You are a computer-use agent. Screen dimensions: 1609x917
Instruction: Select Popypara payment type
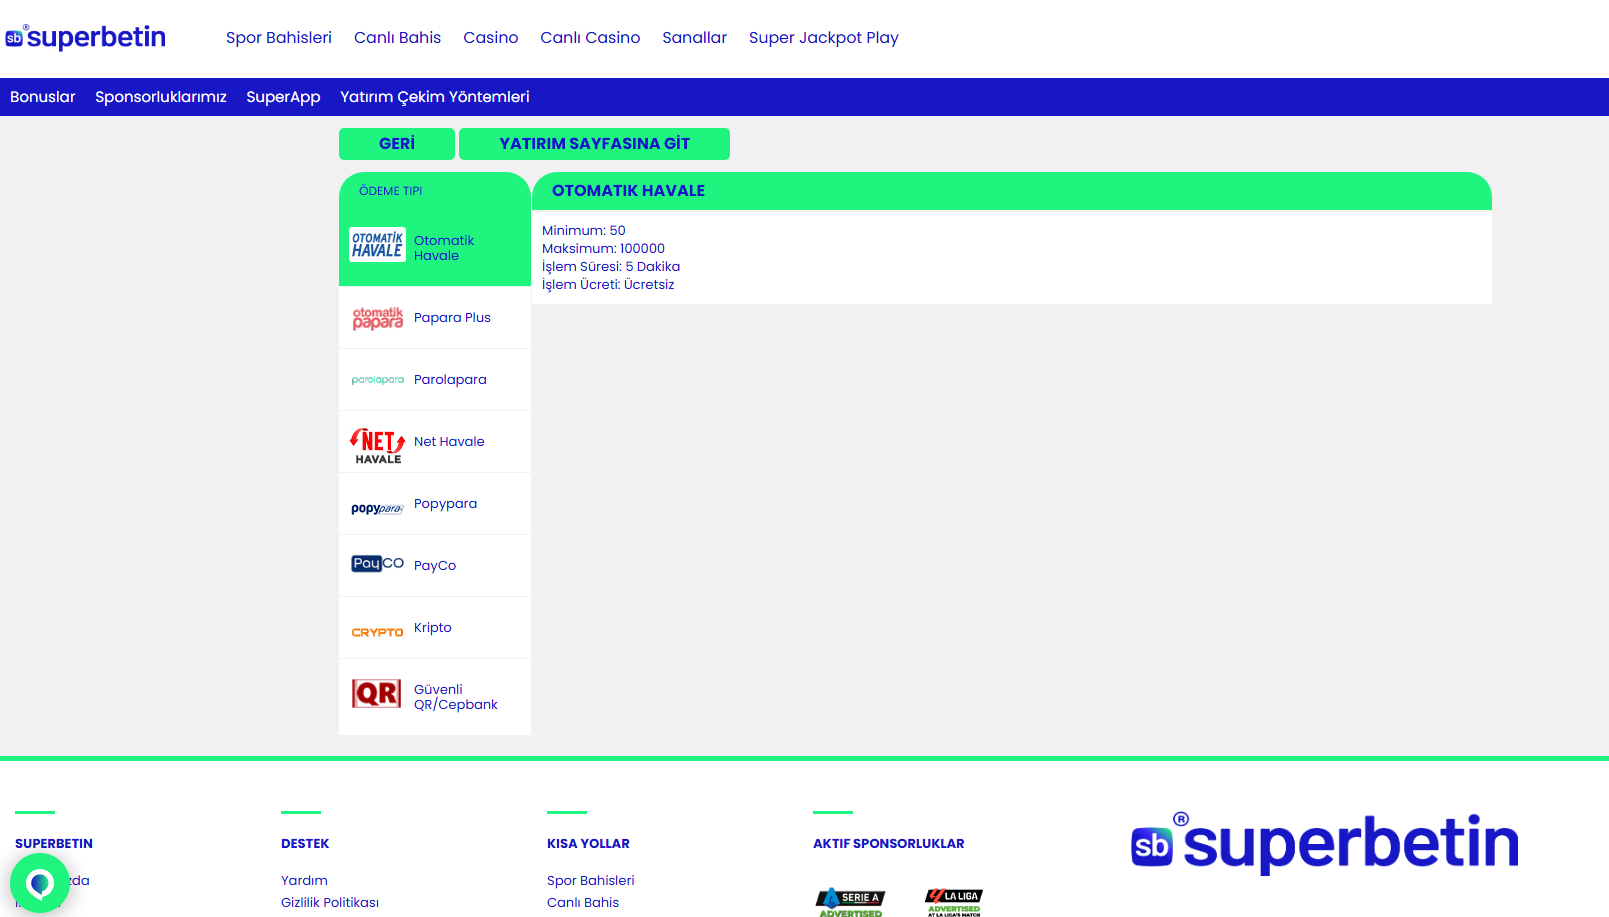[435, 504]
